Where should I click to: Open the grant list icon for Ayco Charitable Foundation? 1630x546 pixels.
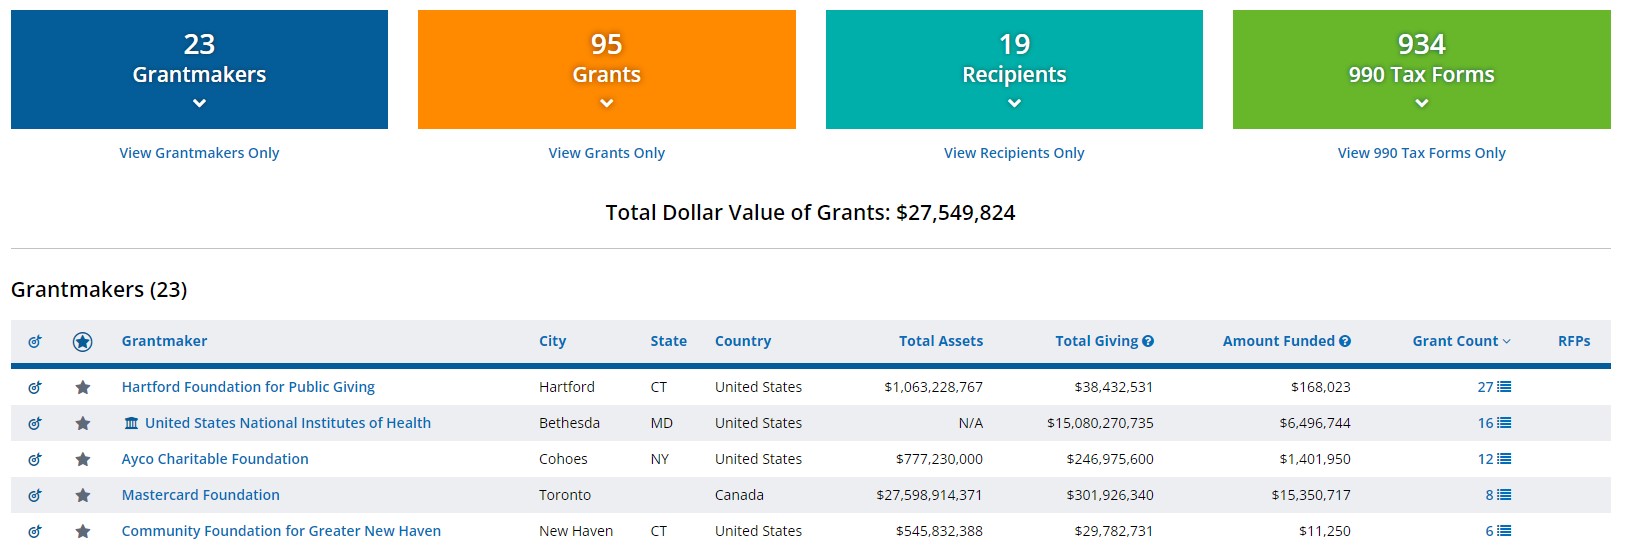pyautogui.click(x=1504, y=459)
